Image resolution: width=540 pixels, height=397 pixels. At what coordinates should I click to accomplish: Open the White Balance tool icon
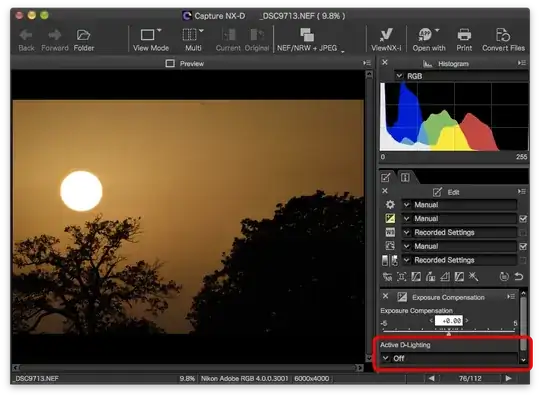[390, 232]
